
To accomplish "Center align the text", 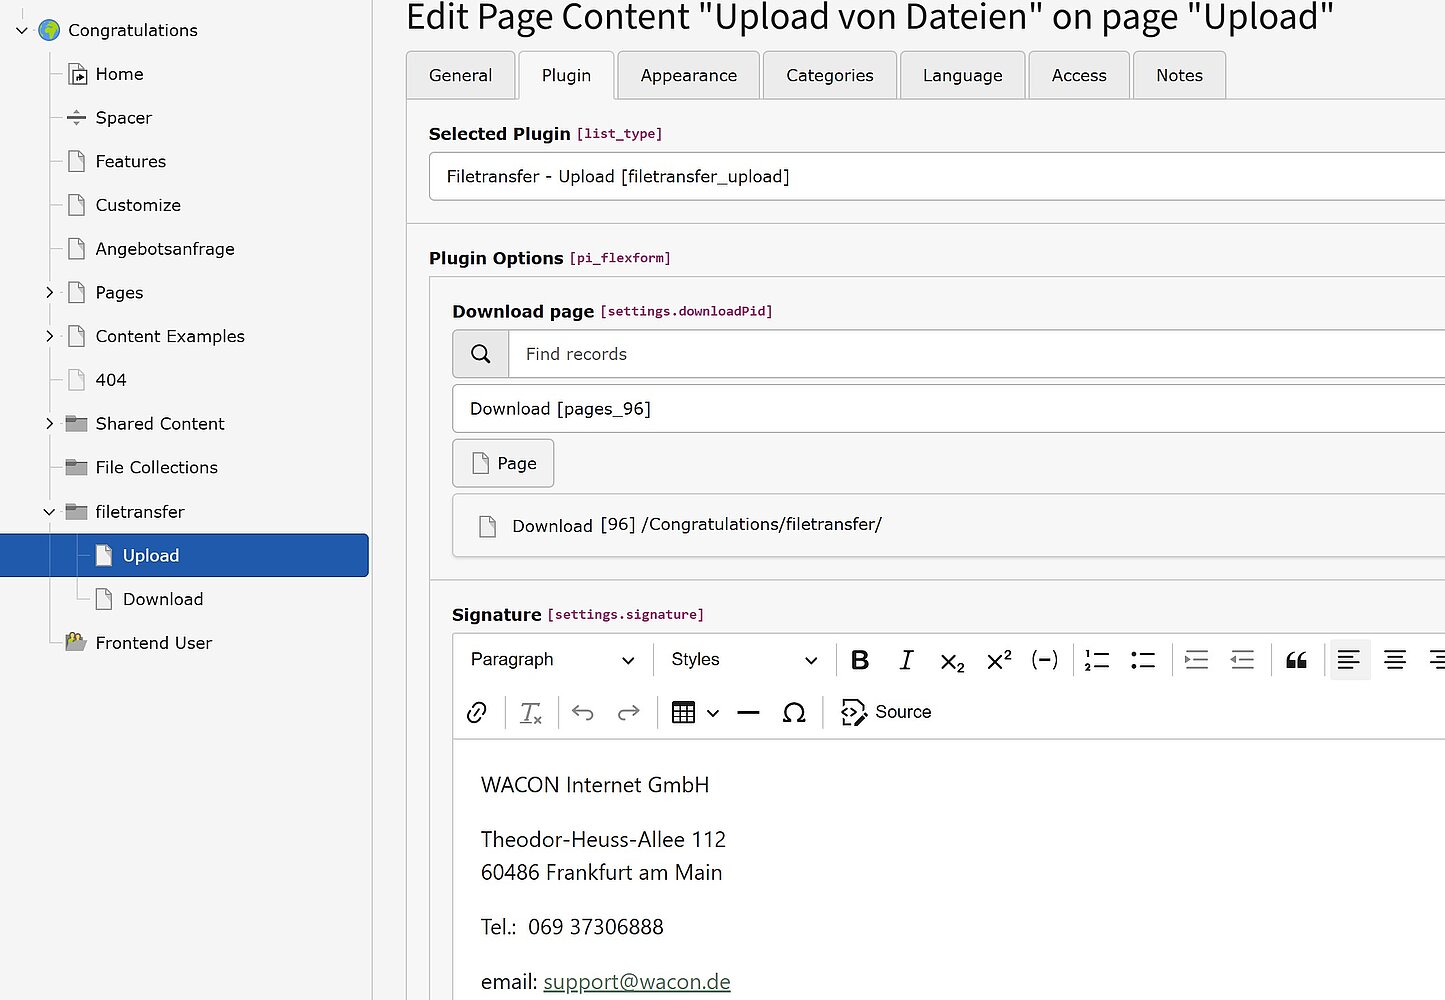I will click(x=1394, y=660).
